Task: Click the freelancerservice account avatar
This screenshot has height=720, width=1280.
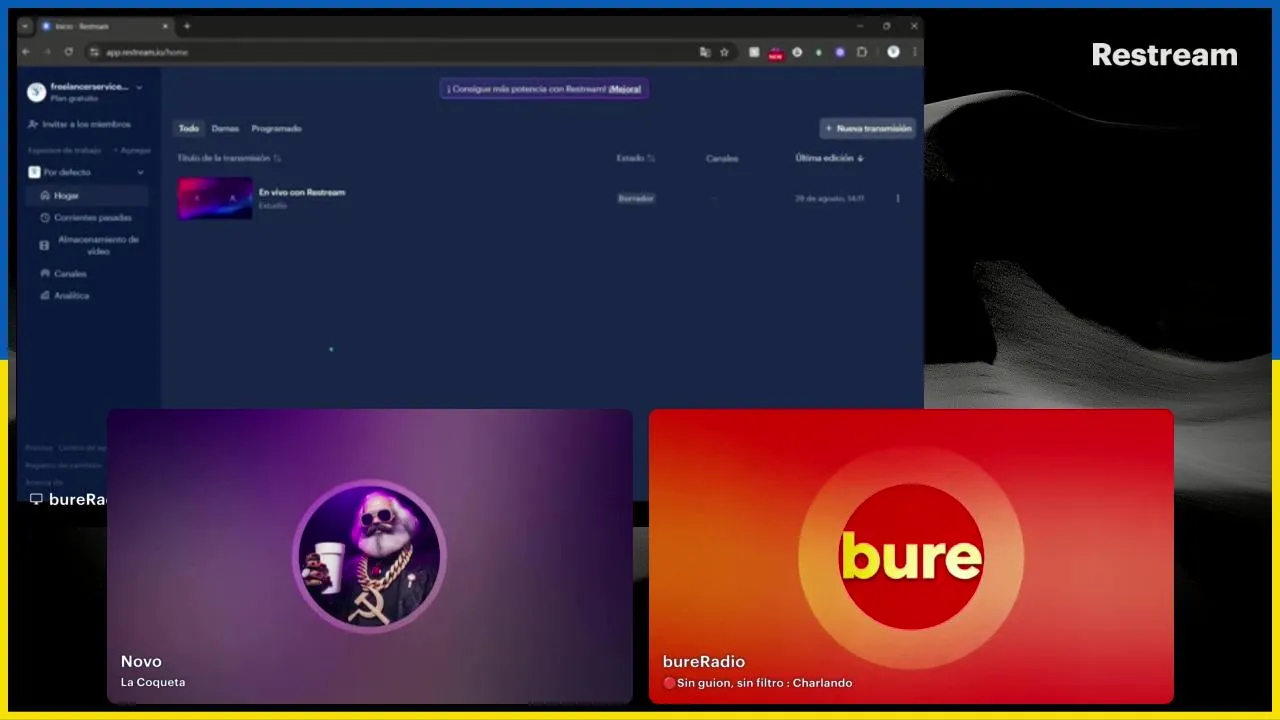Action: 37,92
